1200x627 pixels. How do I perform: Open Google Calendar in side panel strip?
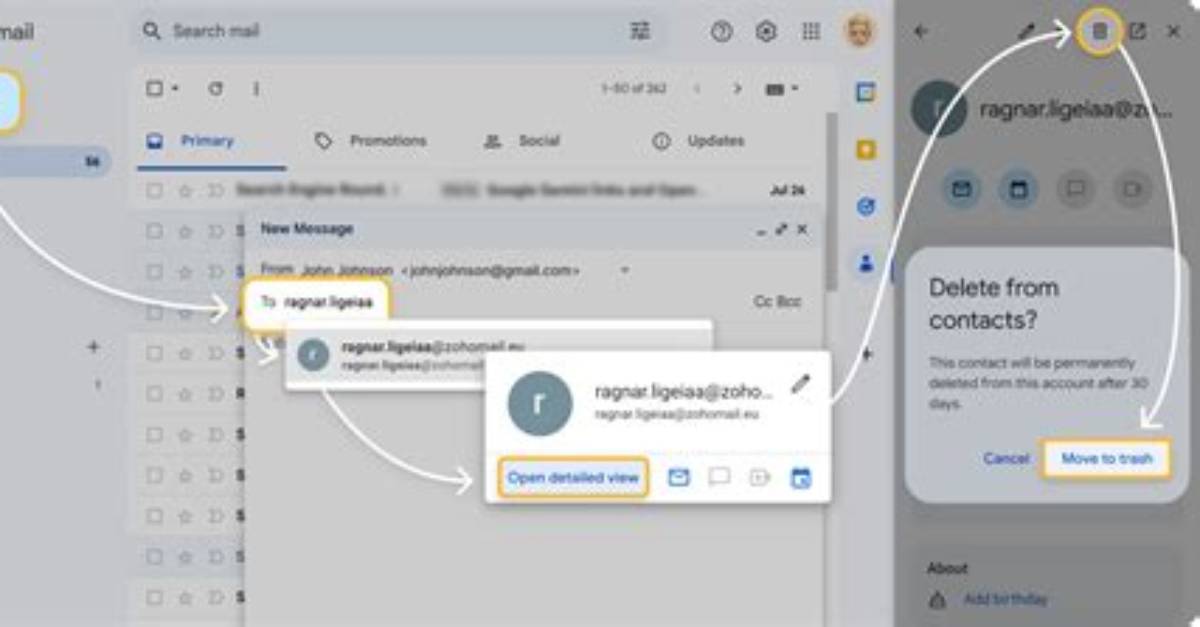(866, 93)
